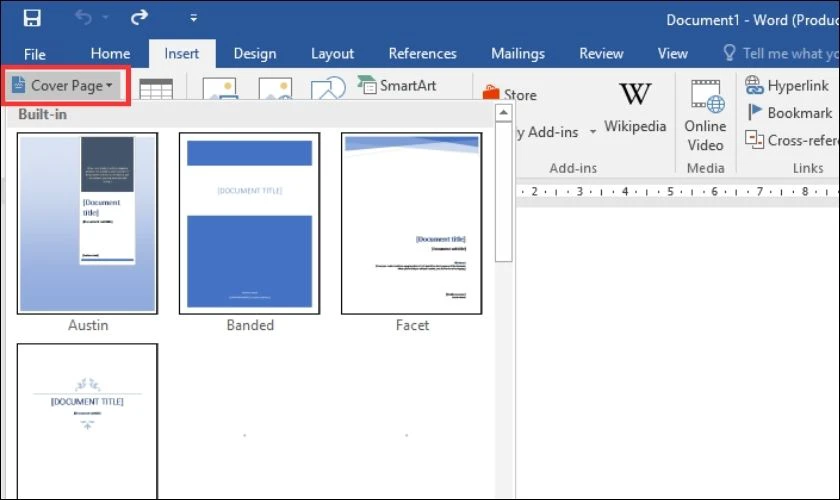Open the References tab
The width and height of the screenshot is (840, 500).
(x=423, y=54)
